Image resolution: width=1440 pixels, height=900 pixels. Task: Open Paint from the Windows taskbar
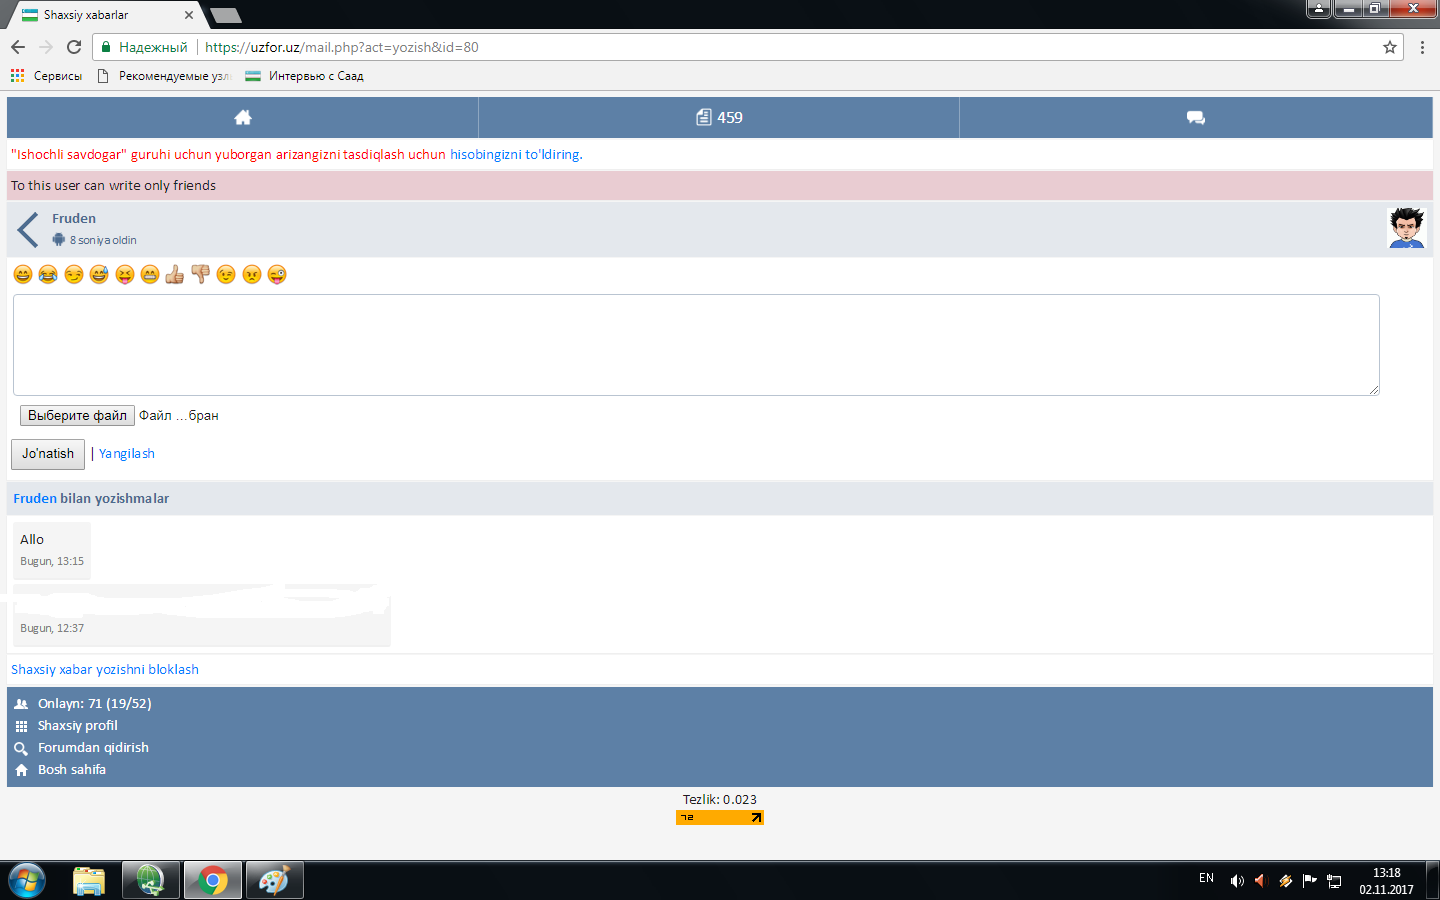pyautogui.click(x=274, y=881)
